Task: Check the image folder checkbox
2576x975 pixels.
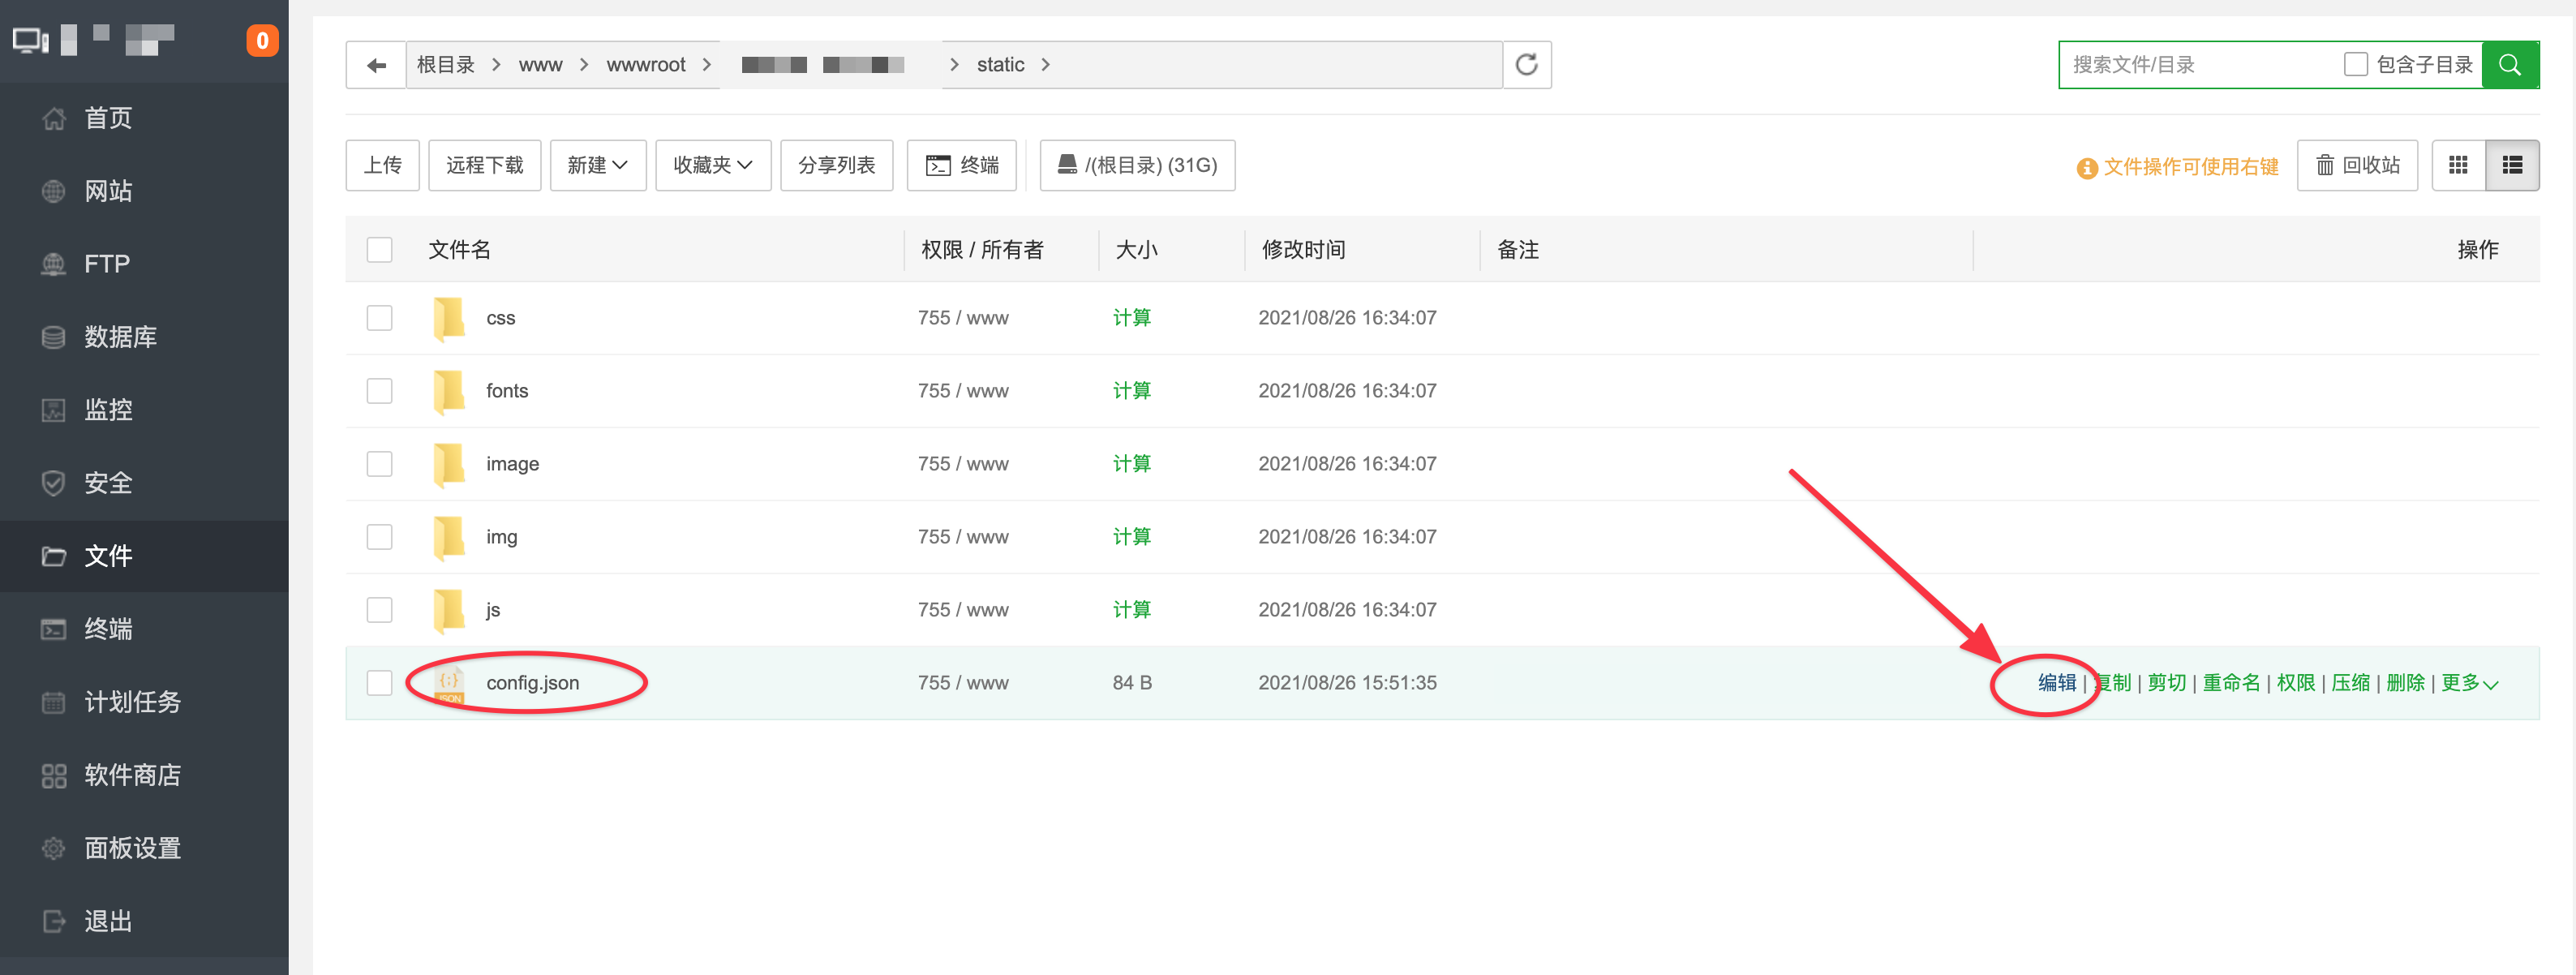Action: (379, 464)
